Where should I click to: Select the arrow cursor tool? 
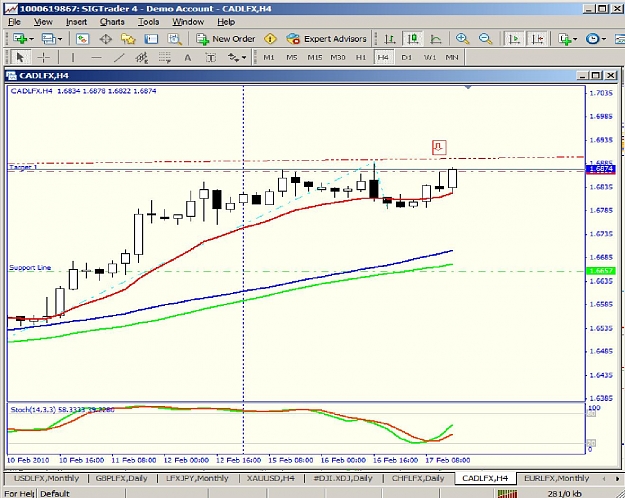click(x=19, y=57)
